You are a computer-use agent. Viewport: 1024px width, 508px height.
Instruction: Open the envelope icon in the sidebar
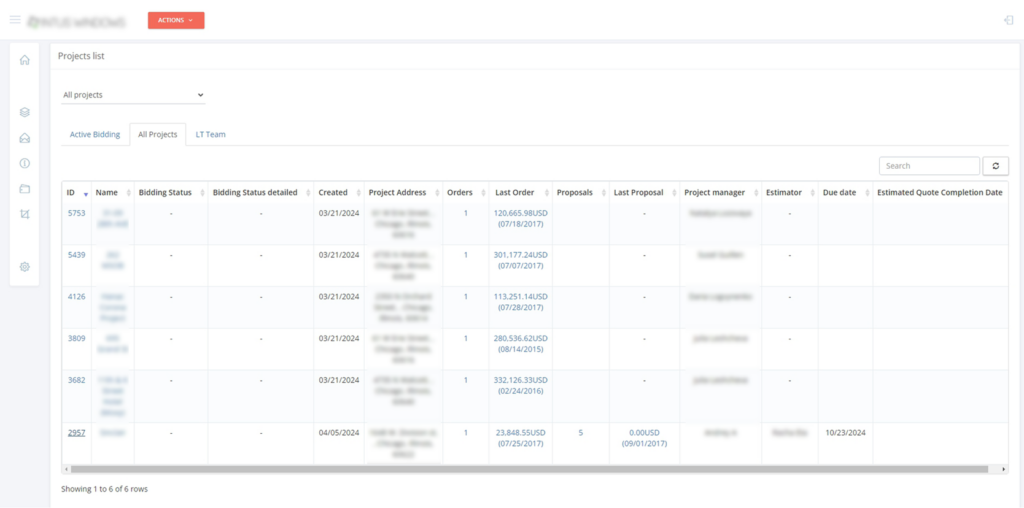[x=25, y=138]
